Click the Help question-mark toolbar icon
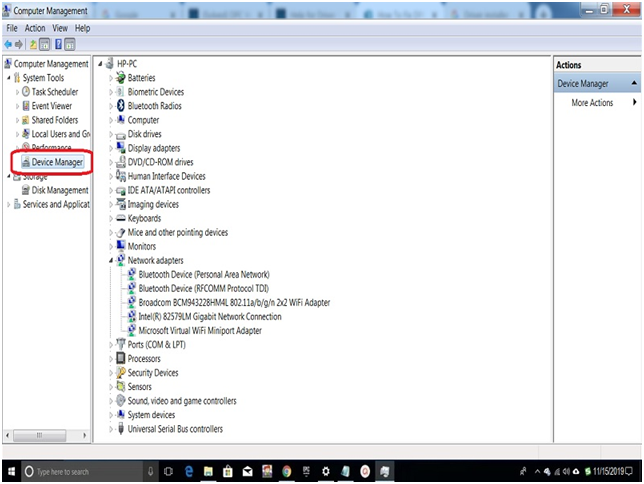 (58, 44)
